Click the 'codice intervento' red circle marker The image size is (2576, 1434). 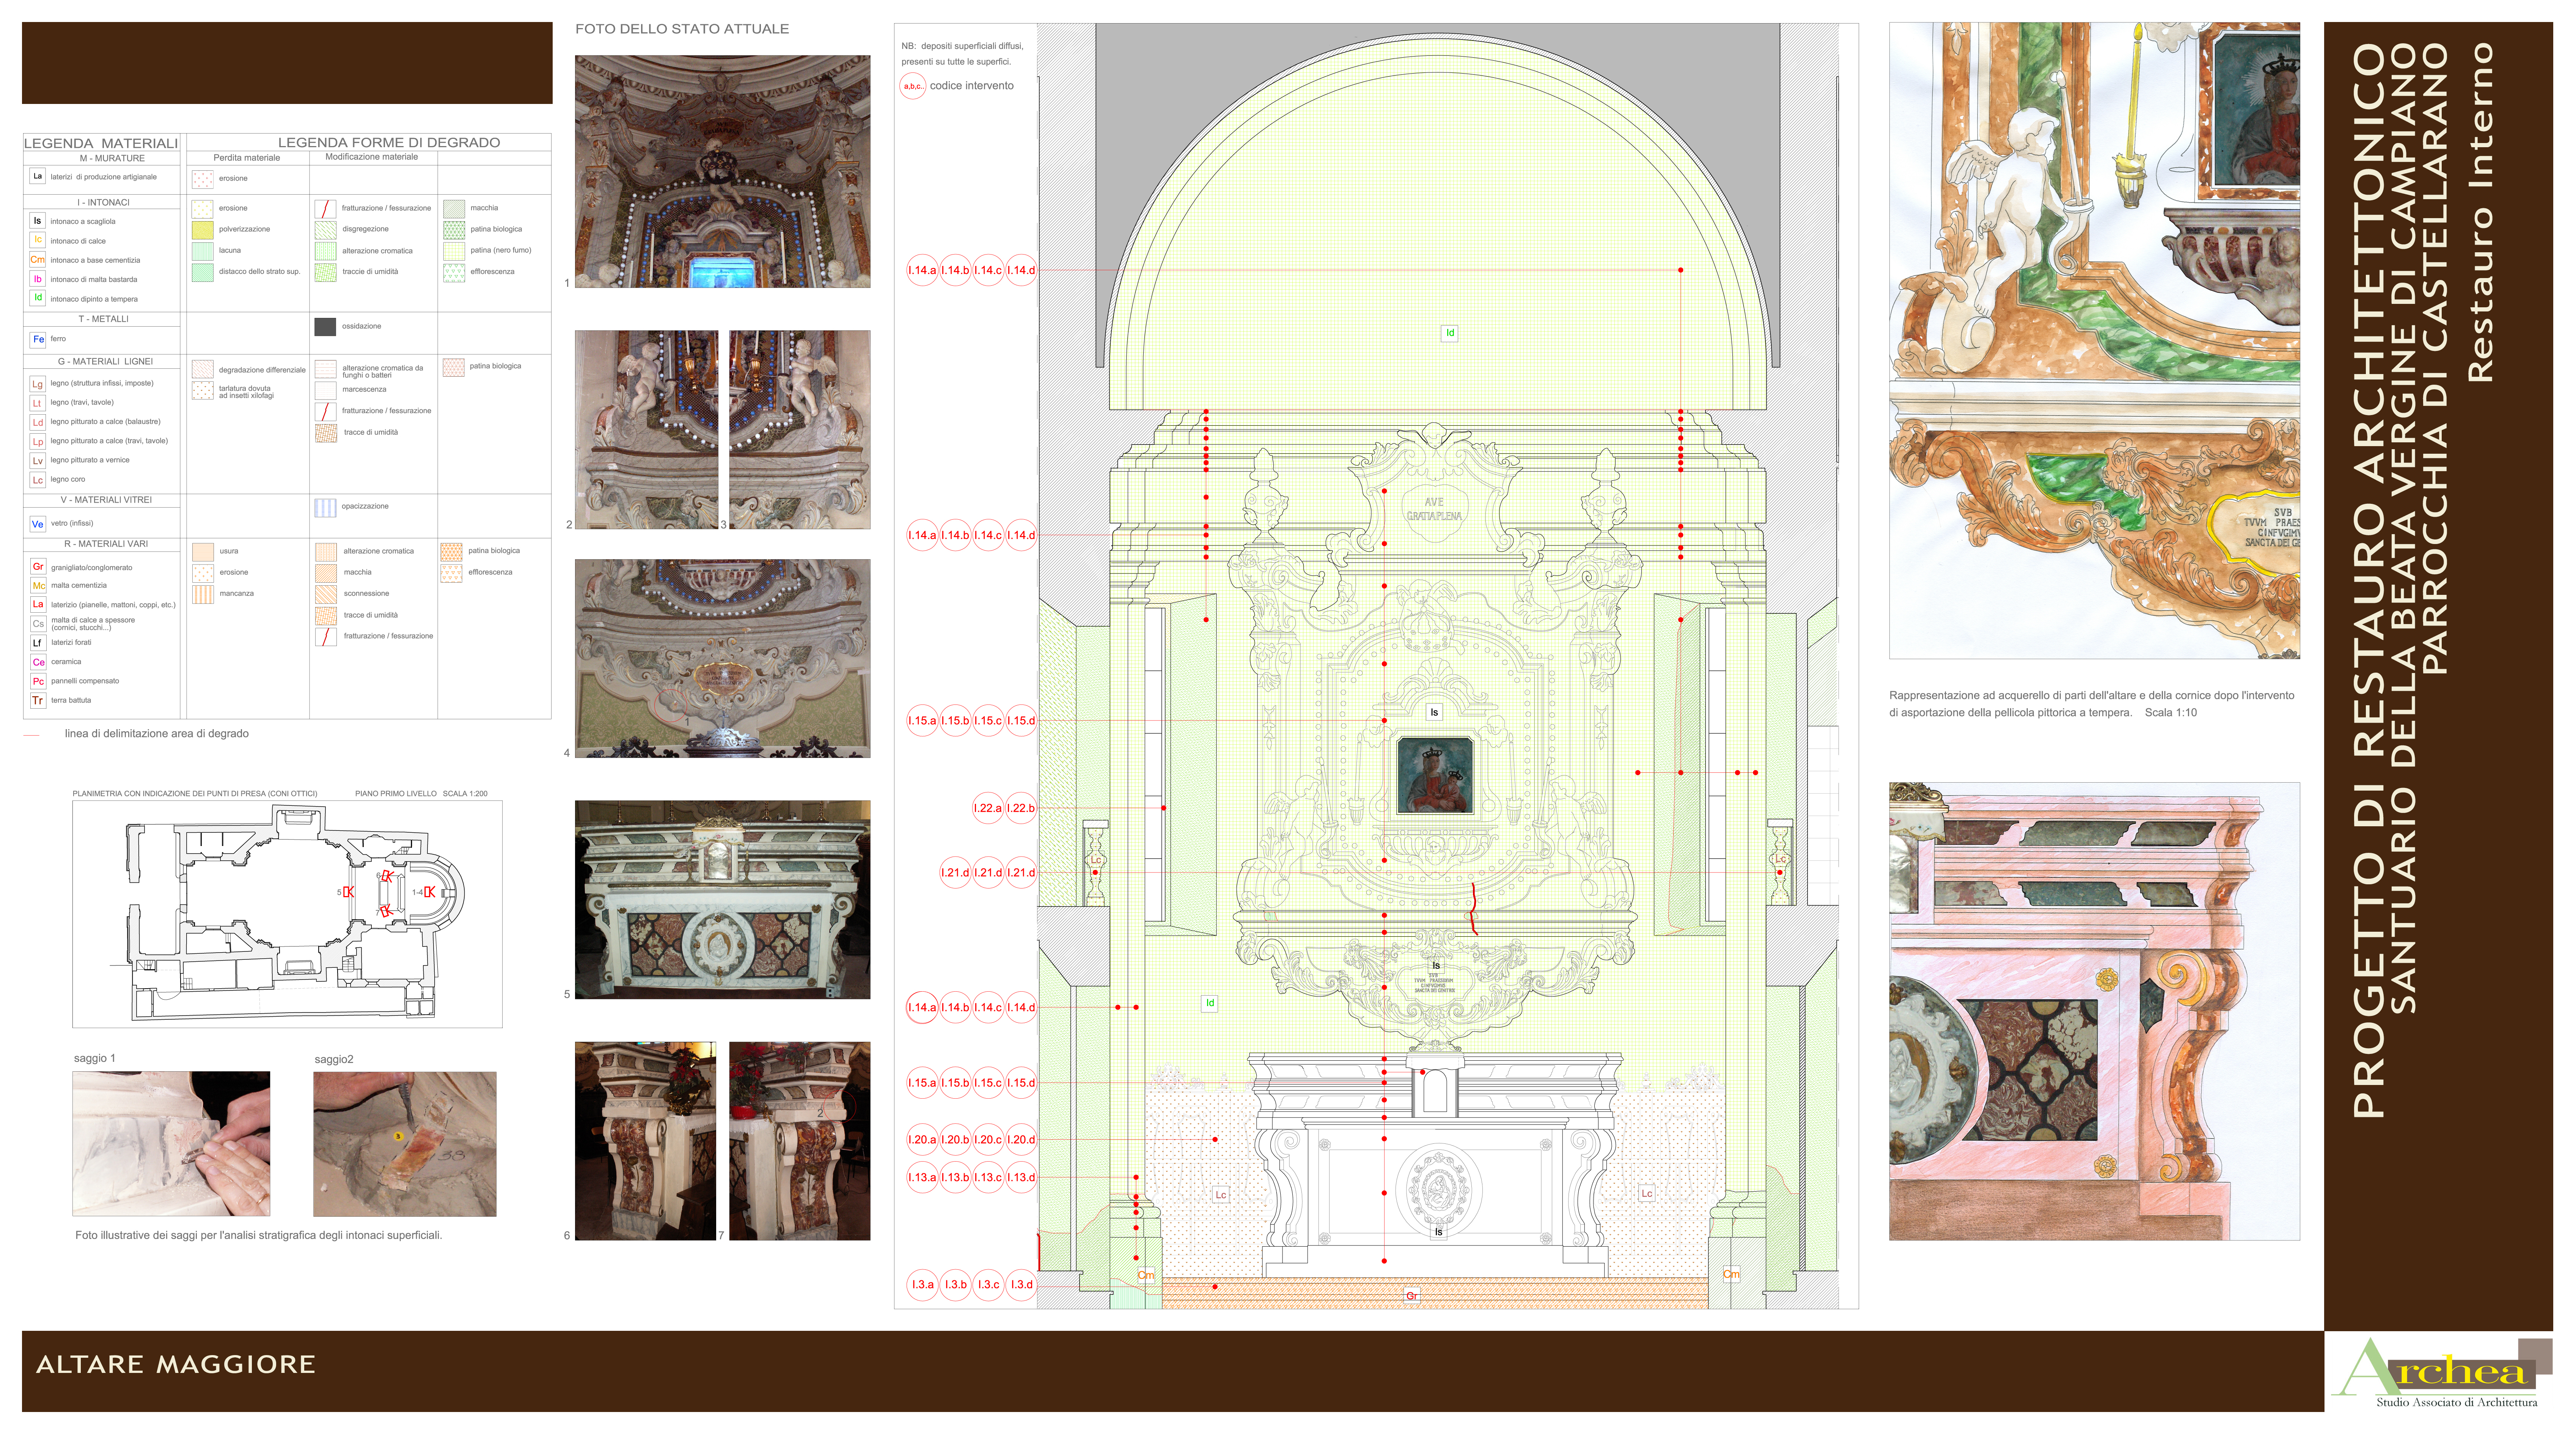[x=913, y=86]
